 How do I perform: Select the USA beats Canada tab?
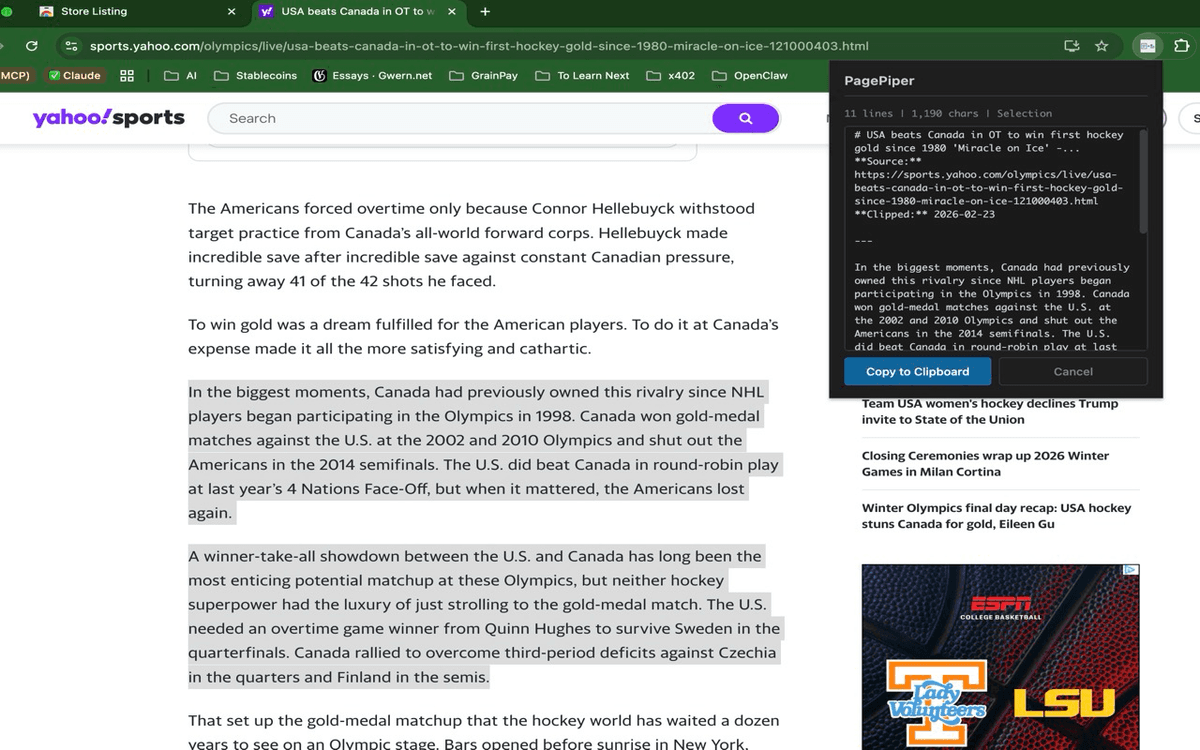click(340, 12)
